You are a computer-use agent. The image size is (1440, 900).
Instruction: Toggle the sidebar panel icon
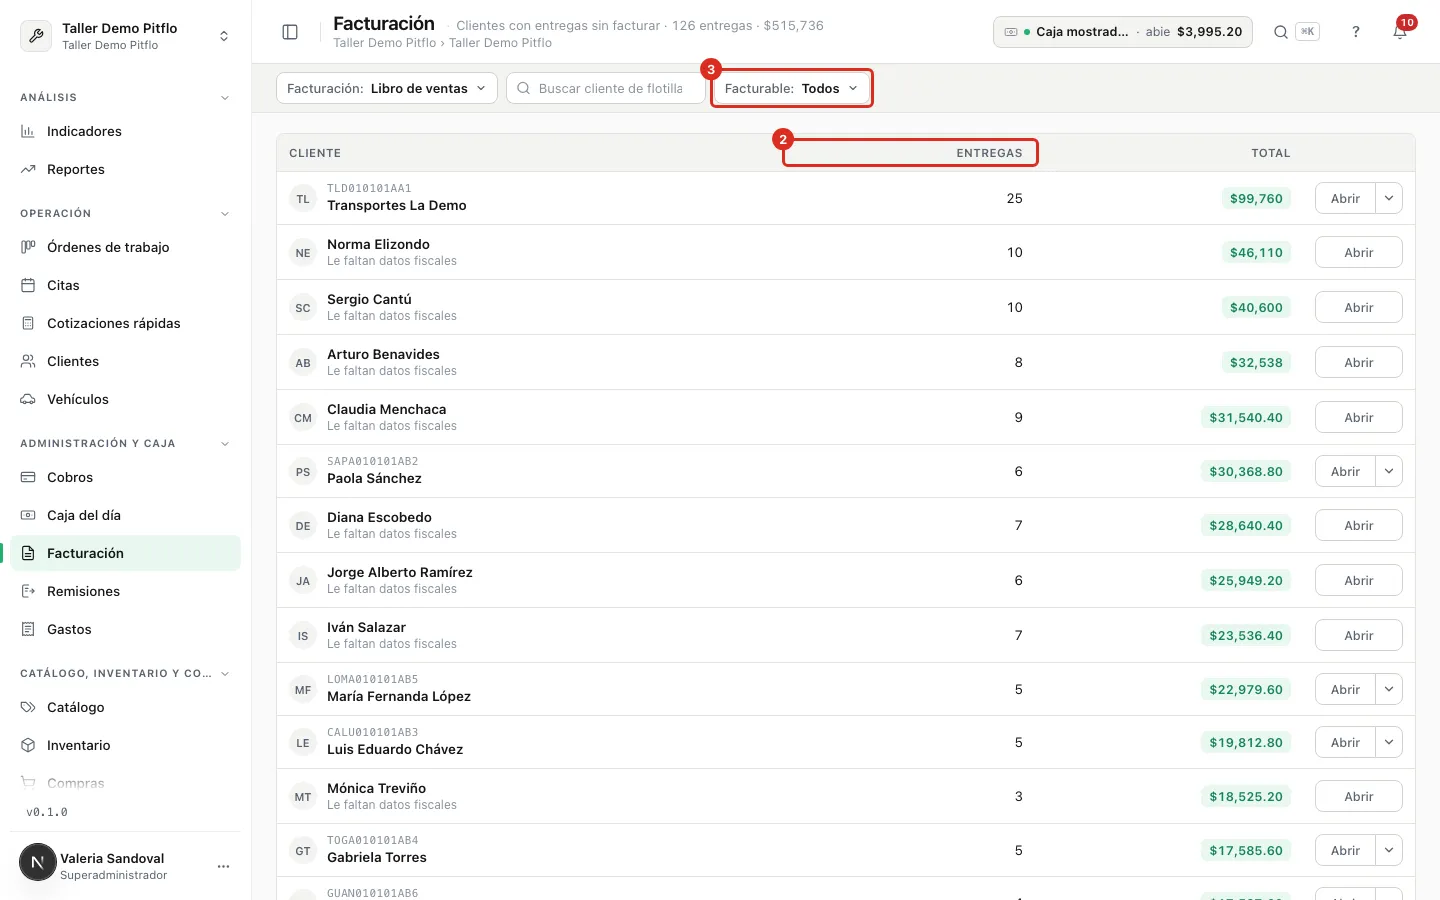(290, 32)
